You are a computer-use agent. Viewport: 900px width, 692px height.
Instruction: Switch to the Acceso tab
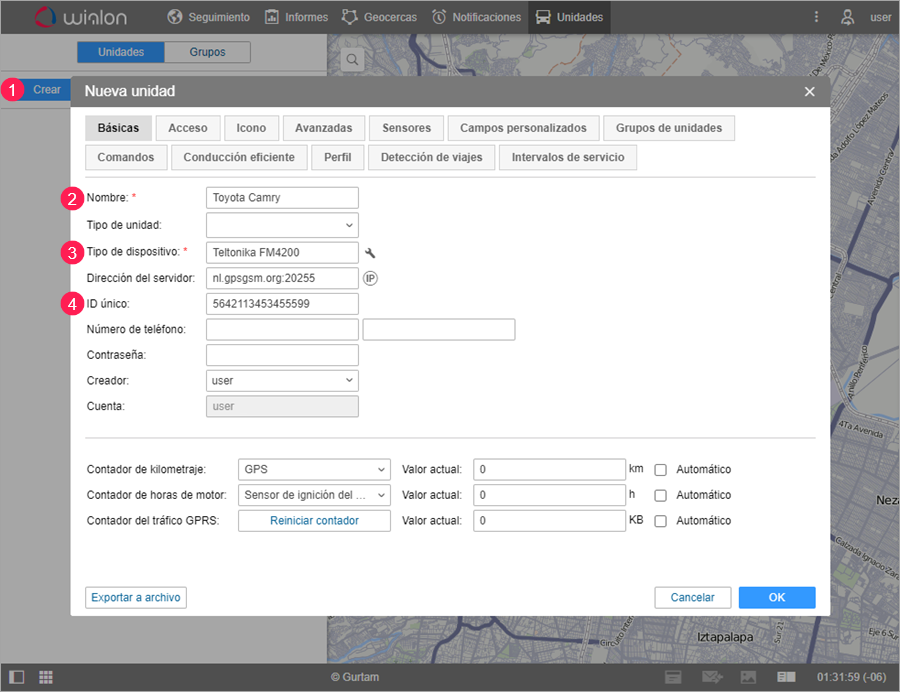pos(188,128)
